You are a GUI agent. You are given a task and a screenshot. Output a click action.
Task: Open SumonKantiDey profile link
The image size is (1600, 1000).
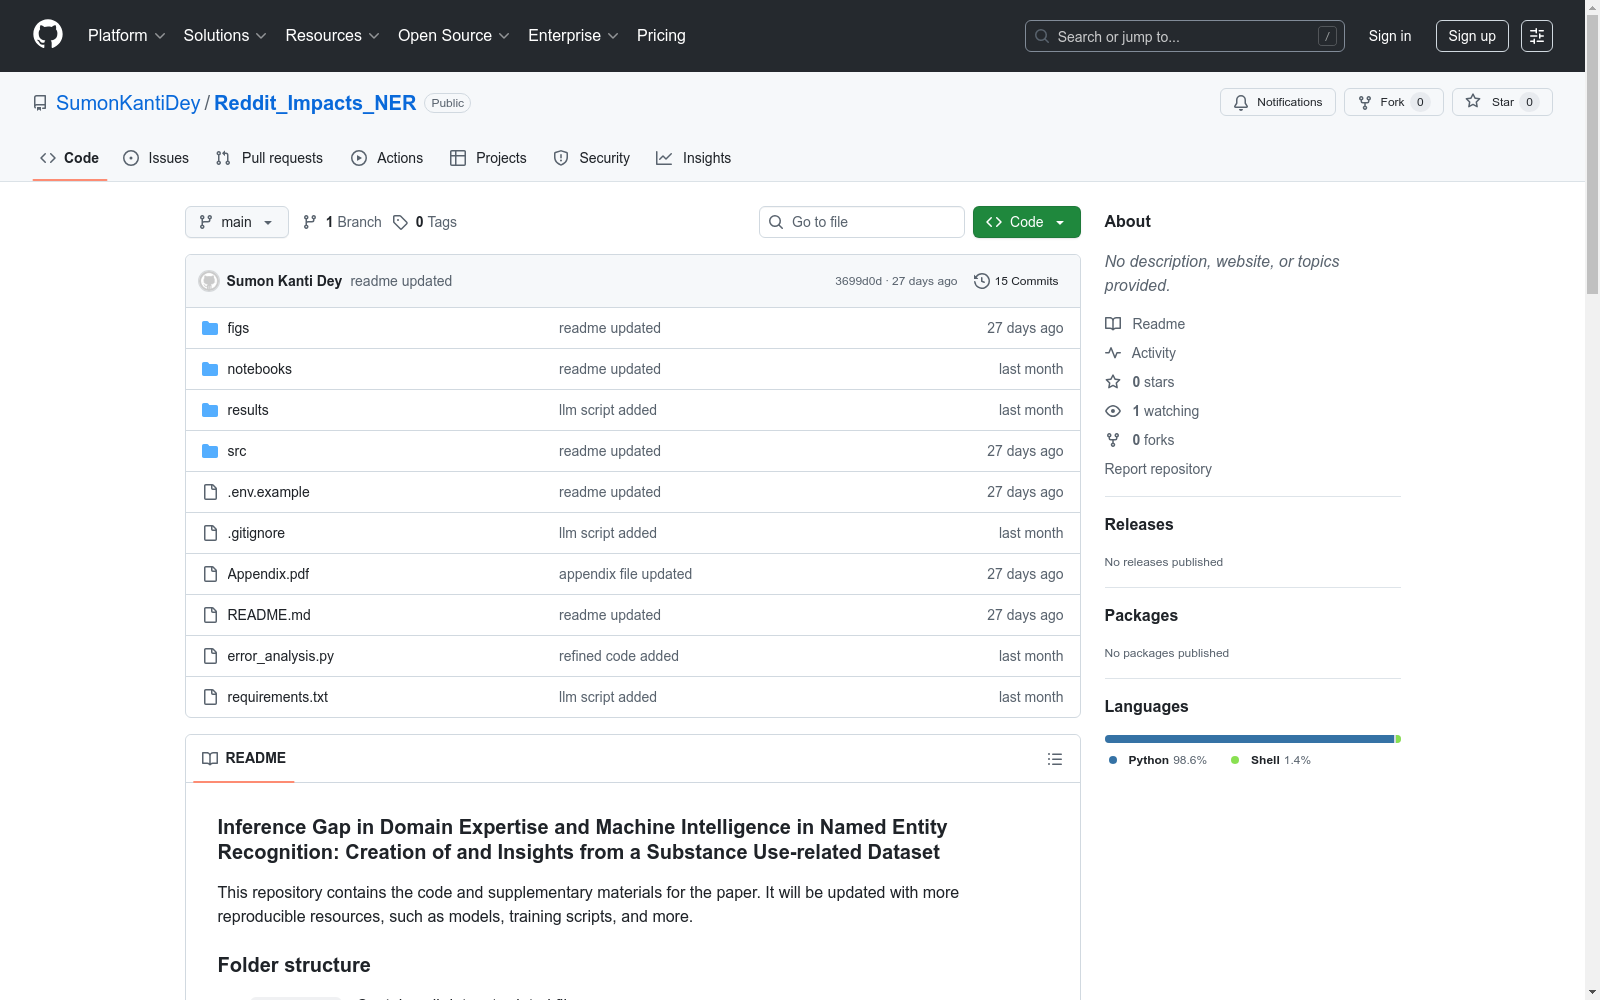[128, 103]
